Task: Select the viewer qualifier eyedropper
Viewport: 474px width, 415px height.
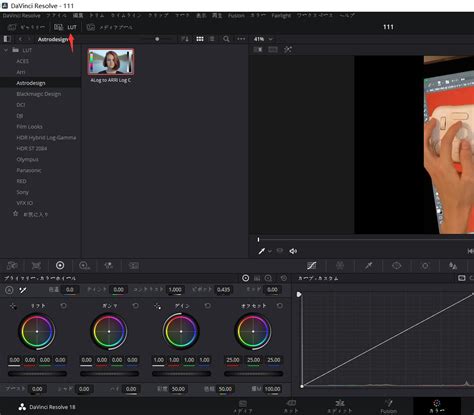Action: tap(261, 251)
